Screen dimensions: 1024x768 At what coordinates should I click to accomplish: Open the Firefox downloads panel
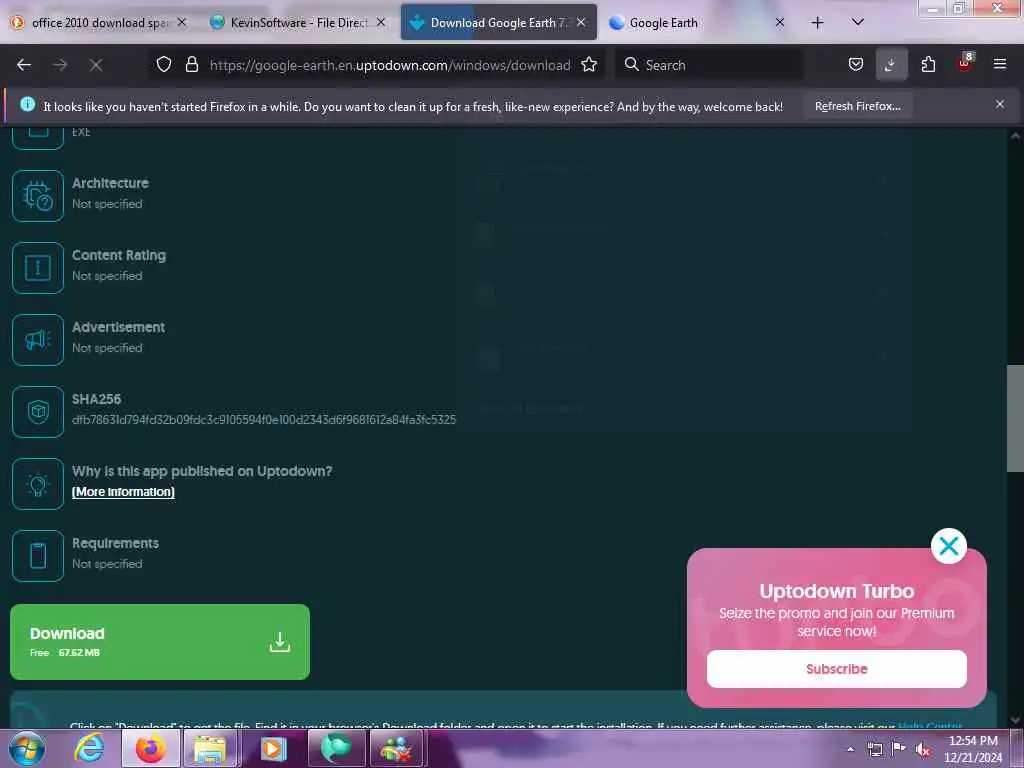[891, 64]
